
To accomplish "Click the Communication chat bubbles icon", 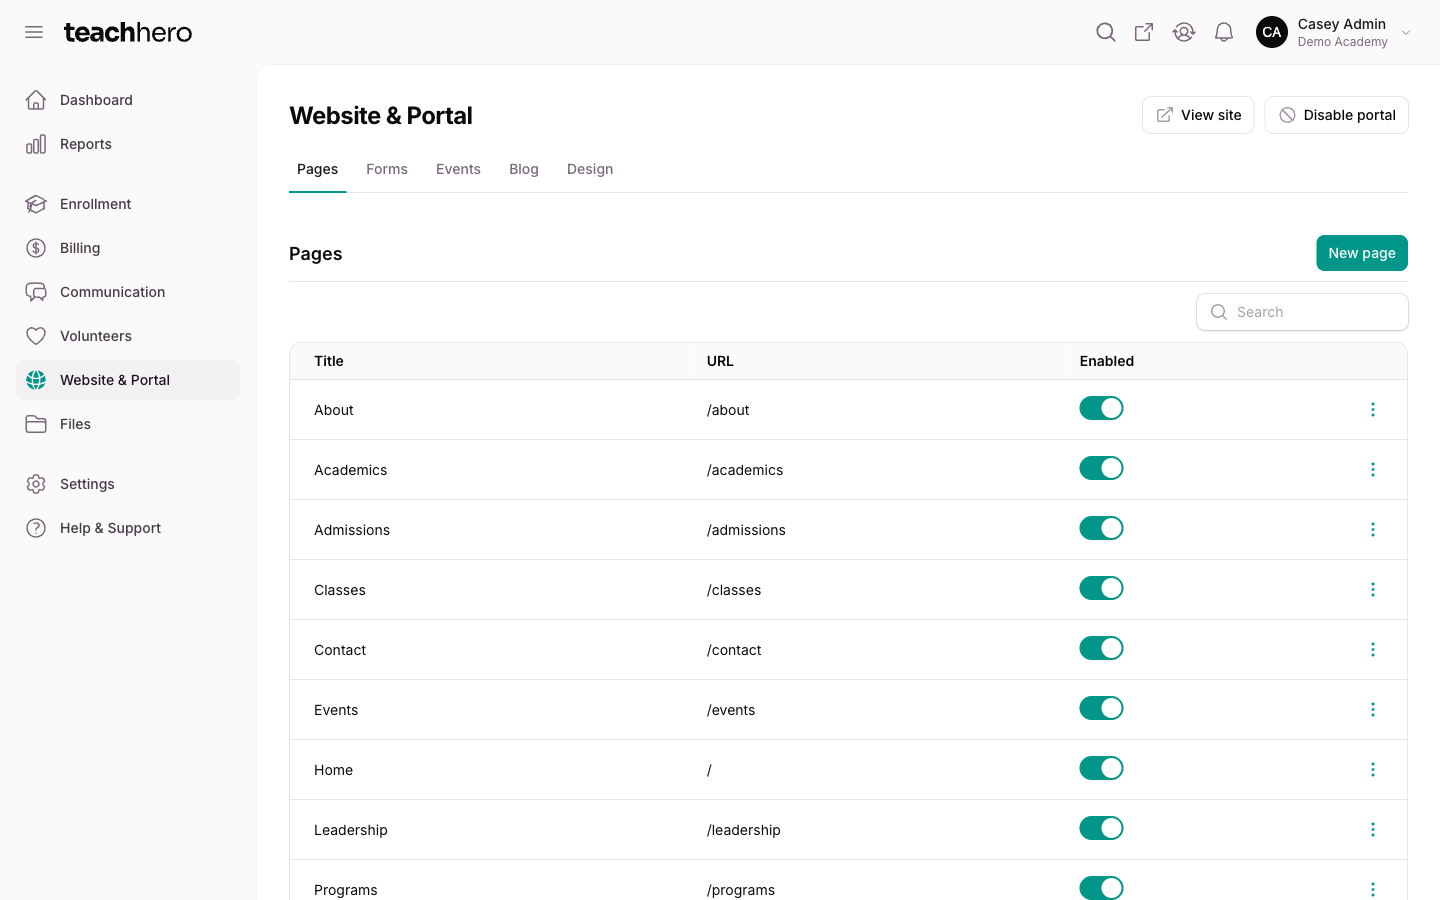I will (36, 292).
